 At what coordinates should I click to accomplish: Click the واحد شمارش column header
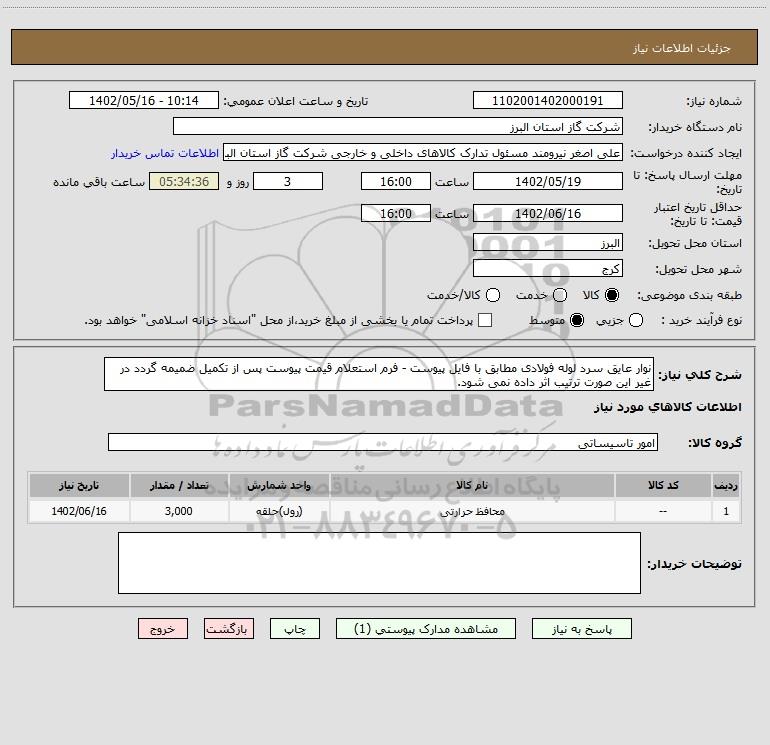pyautogui.click(x=279, y=485)
